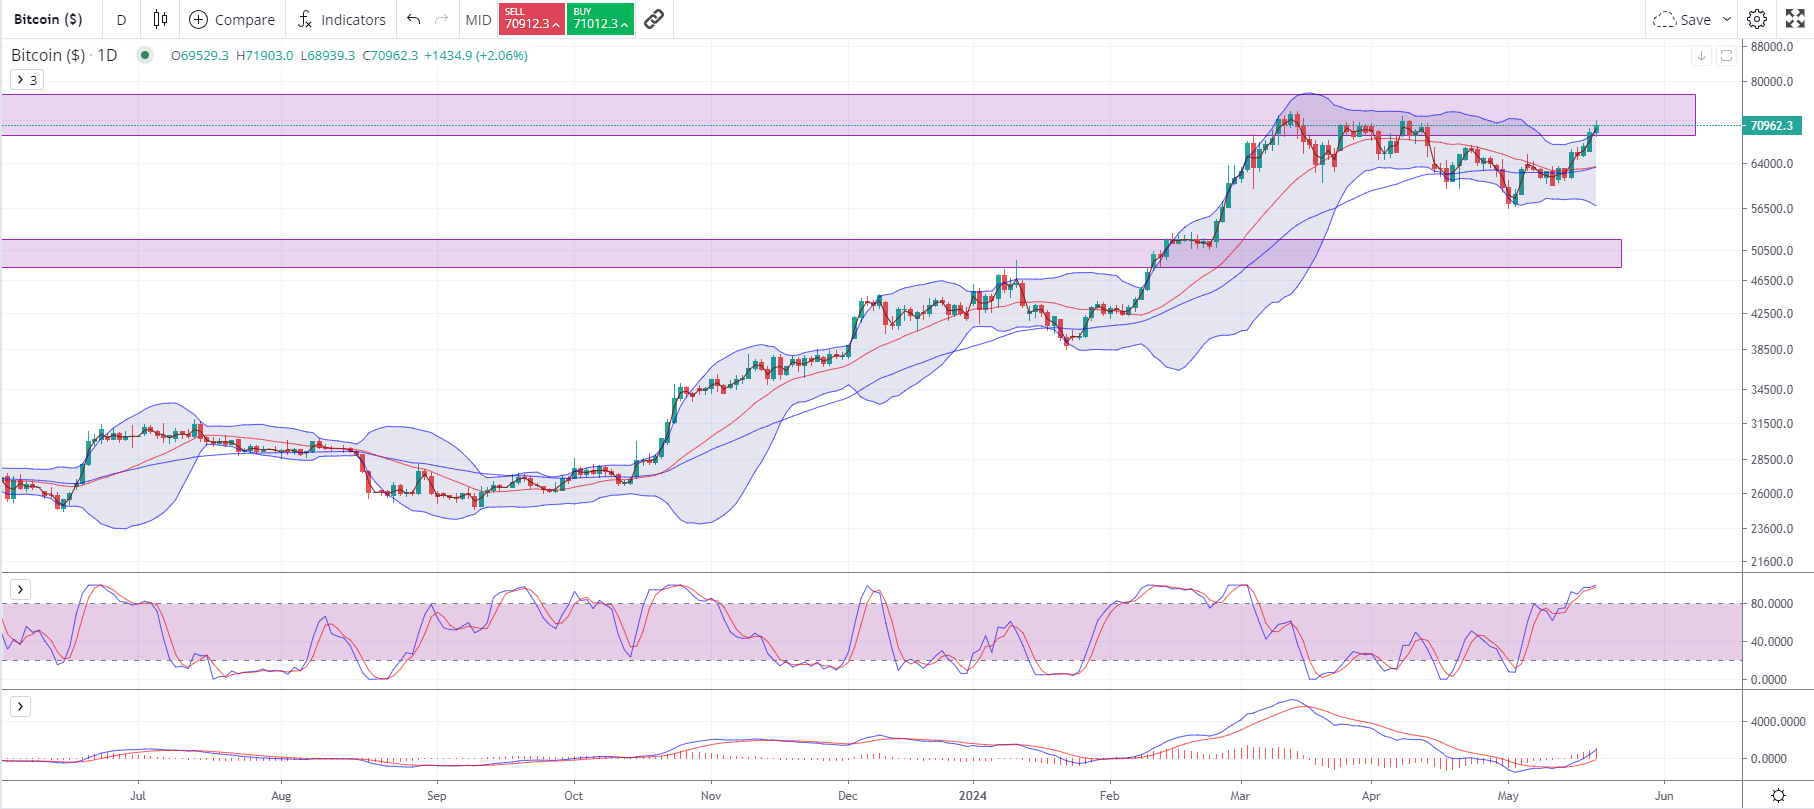Click the red SELL 70912.3 button

coord(531,19)
